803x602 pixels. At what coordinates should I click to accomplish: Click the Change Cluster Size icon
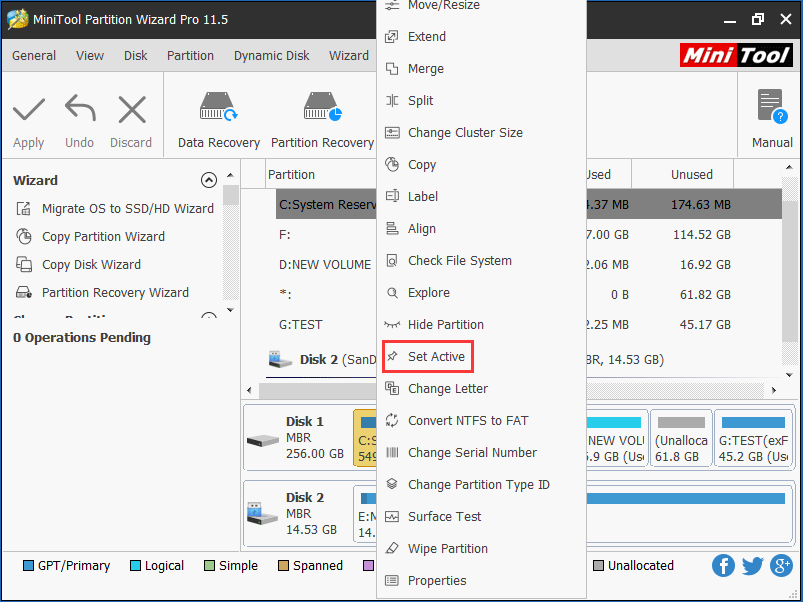[392, 133]
